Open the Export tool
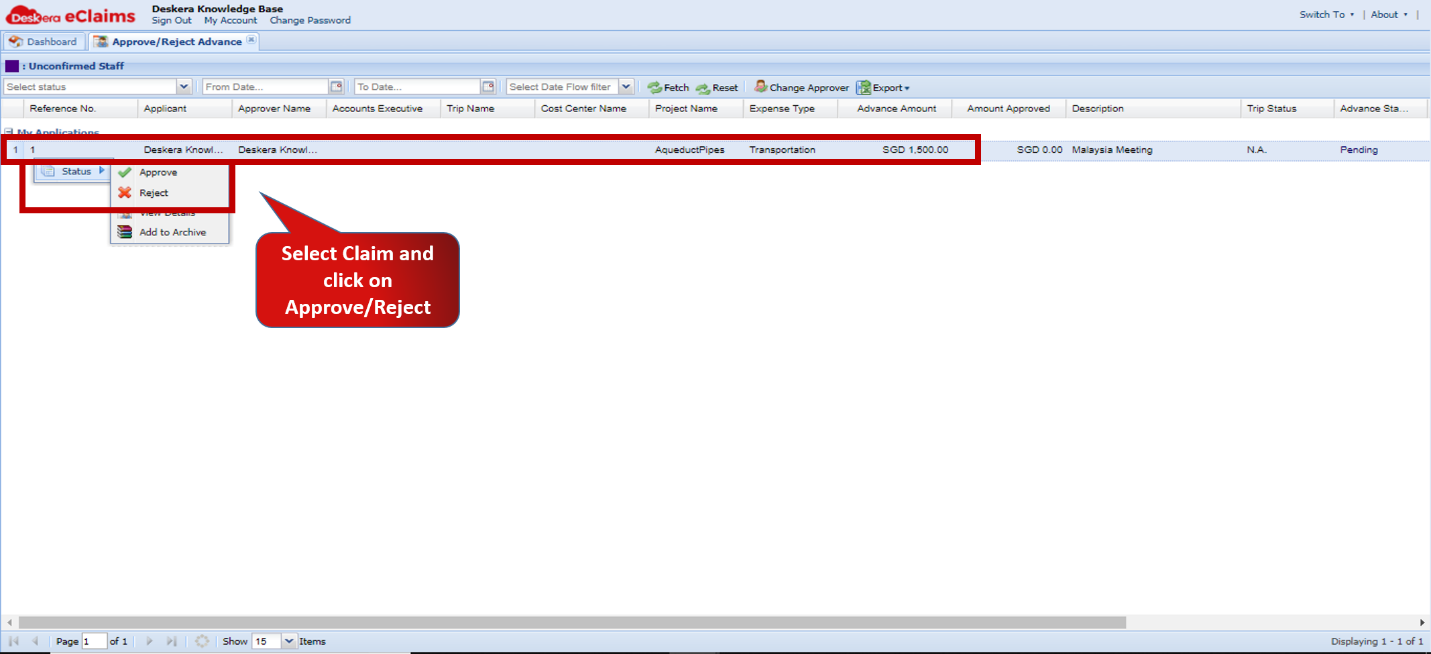The image size is (1431, 654). (x=882, y=87)
